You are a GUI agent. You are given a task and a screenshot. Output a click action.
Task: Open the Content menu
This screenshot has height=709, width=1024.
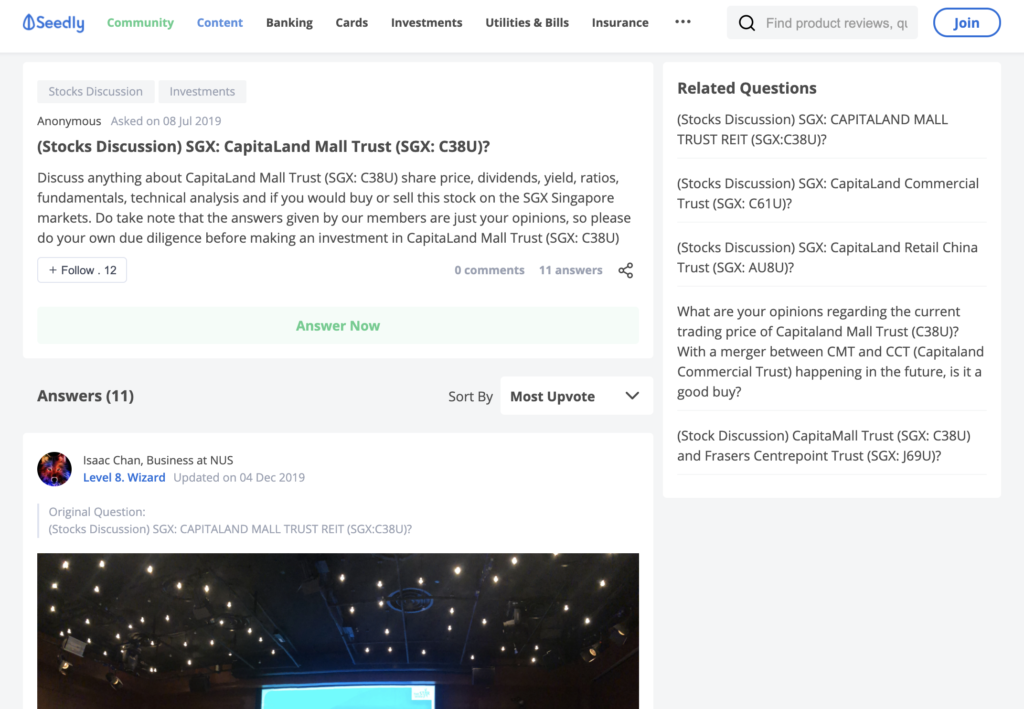220,23
